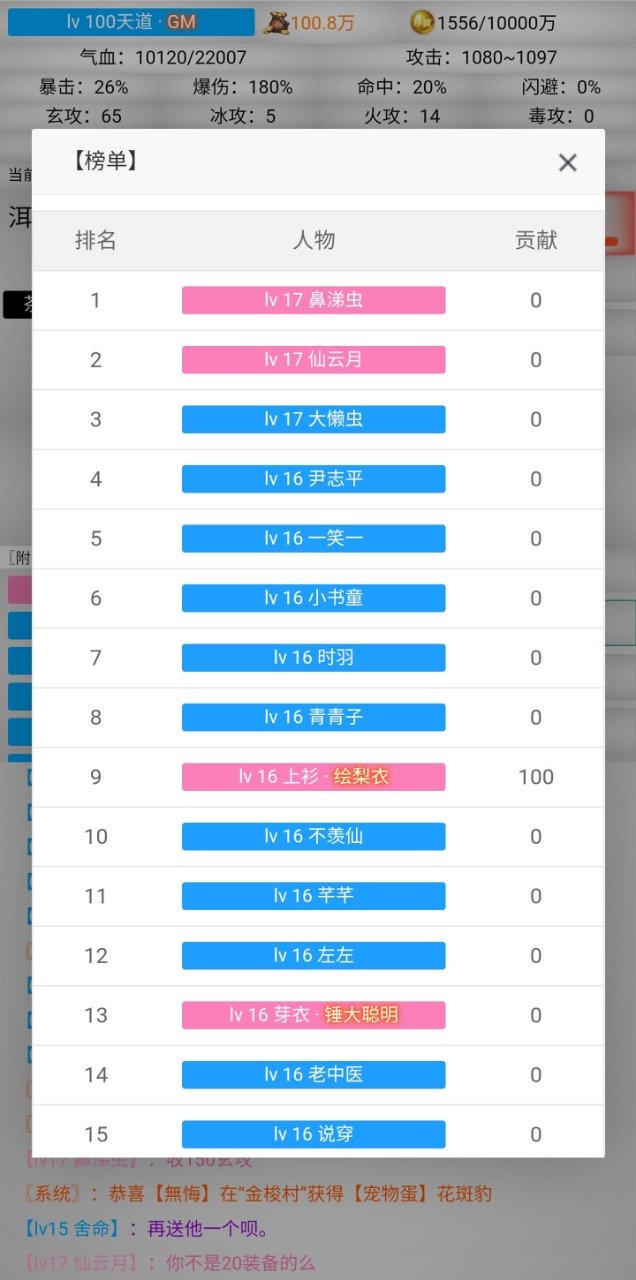The width and height of the screenshot is (636, 1280).
Task: Click the 贡献 column header
Action: pos(536,240)
